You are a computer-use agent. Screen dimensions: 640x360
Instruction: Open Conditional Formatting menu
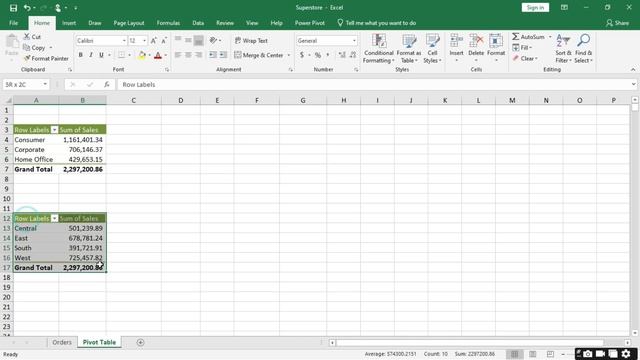click(379, 49)
